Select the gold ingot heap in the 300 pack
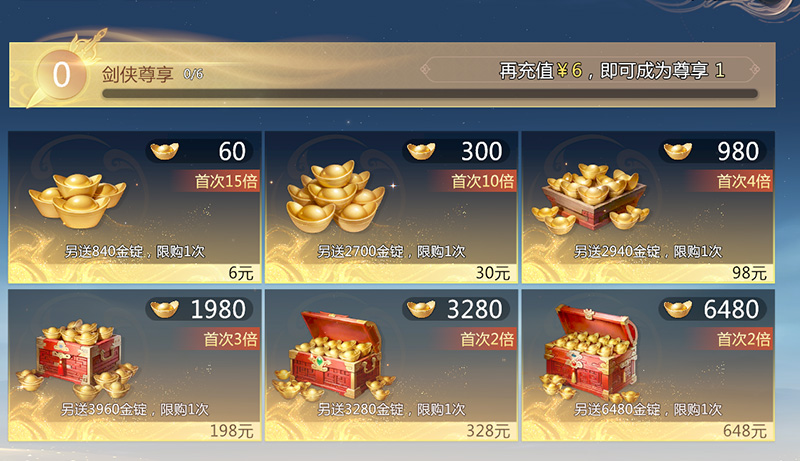 click(336, 197)
